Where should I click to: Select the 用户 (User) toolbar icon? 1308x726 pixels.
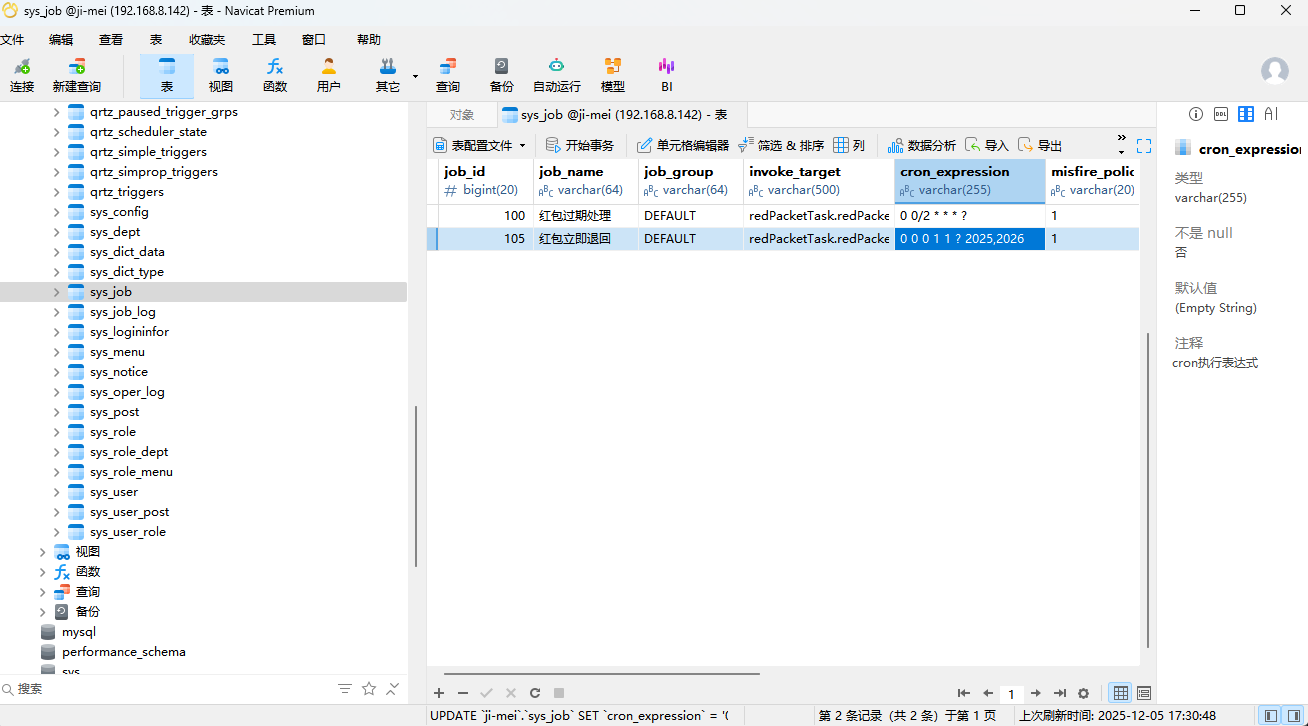(328, 76)
